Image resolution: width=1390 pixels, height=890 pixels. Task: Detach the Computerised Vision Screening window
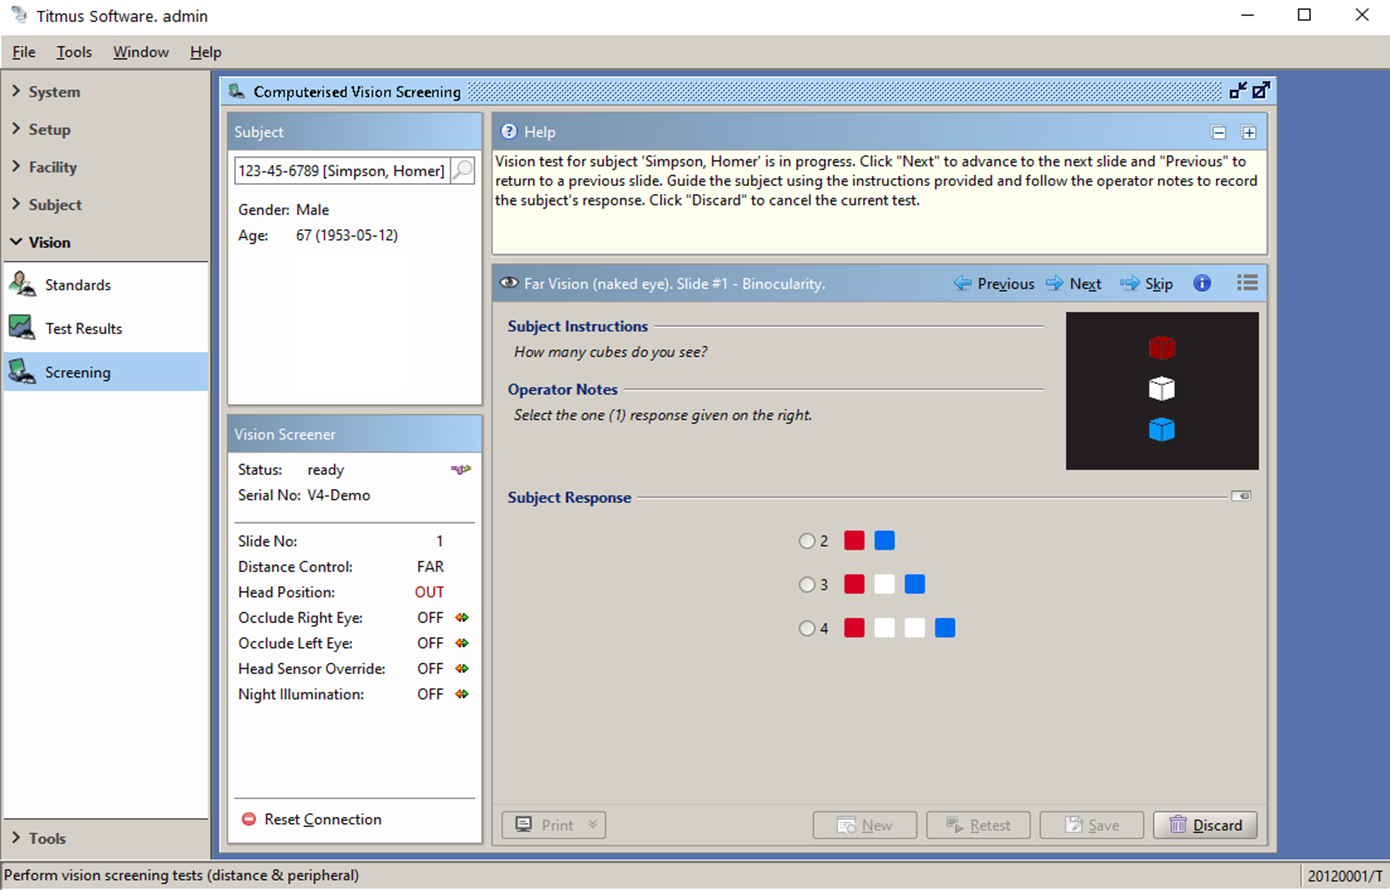[x=1261, y=91]
